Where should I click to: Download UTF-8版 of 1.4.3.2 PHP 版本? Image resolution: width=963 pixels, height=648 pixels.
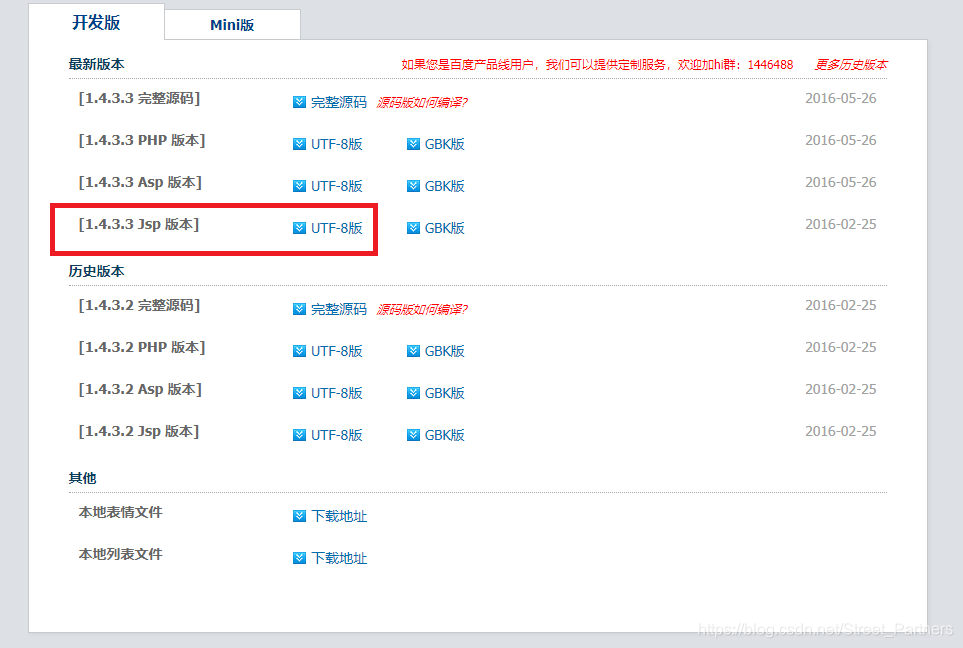[x=337, y=351]
